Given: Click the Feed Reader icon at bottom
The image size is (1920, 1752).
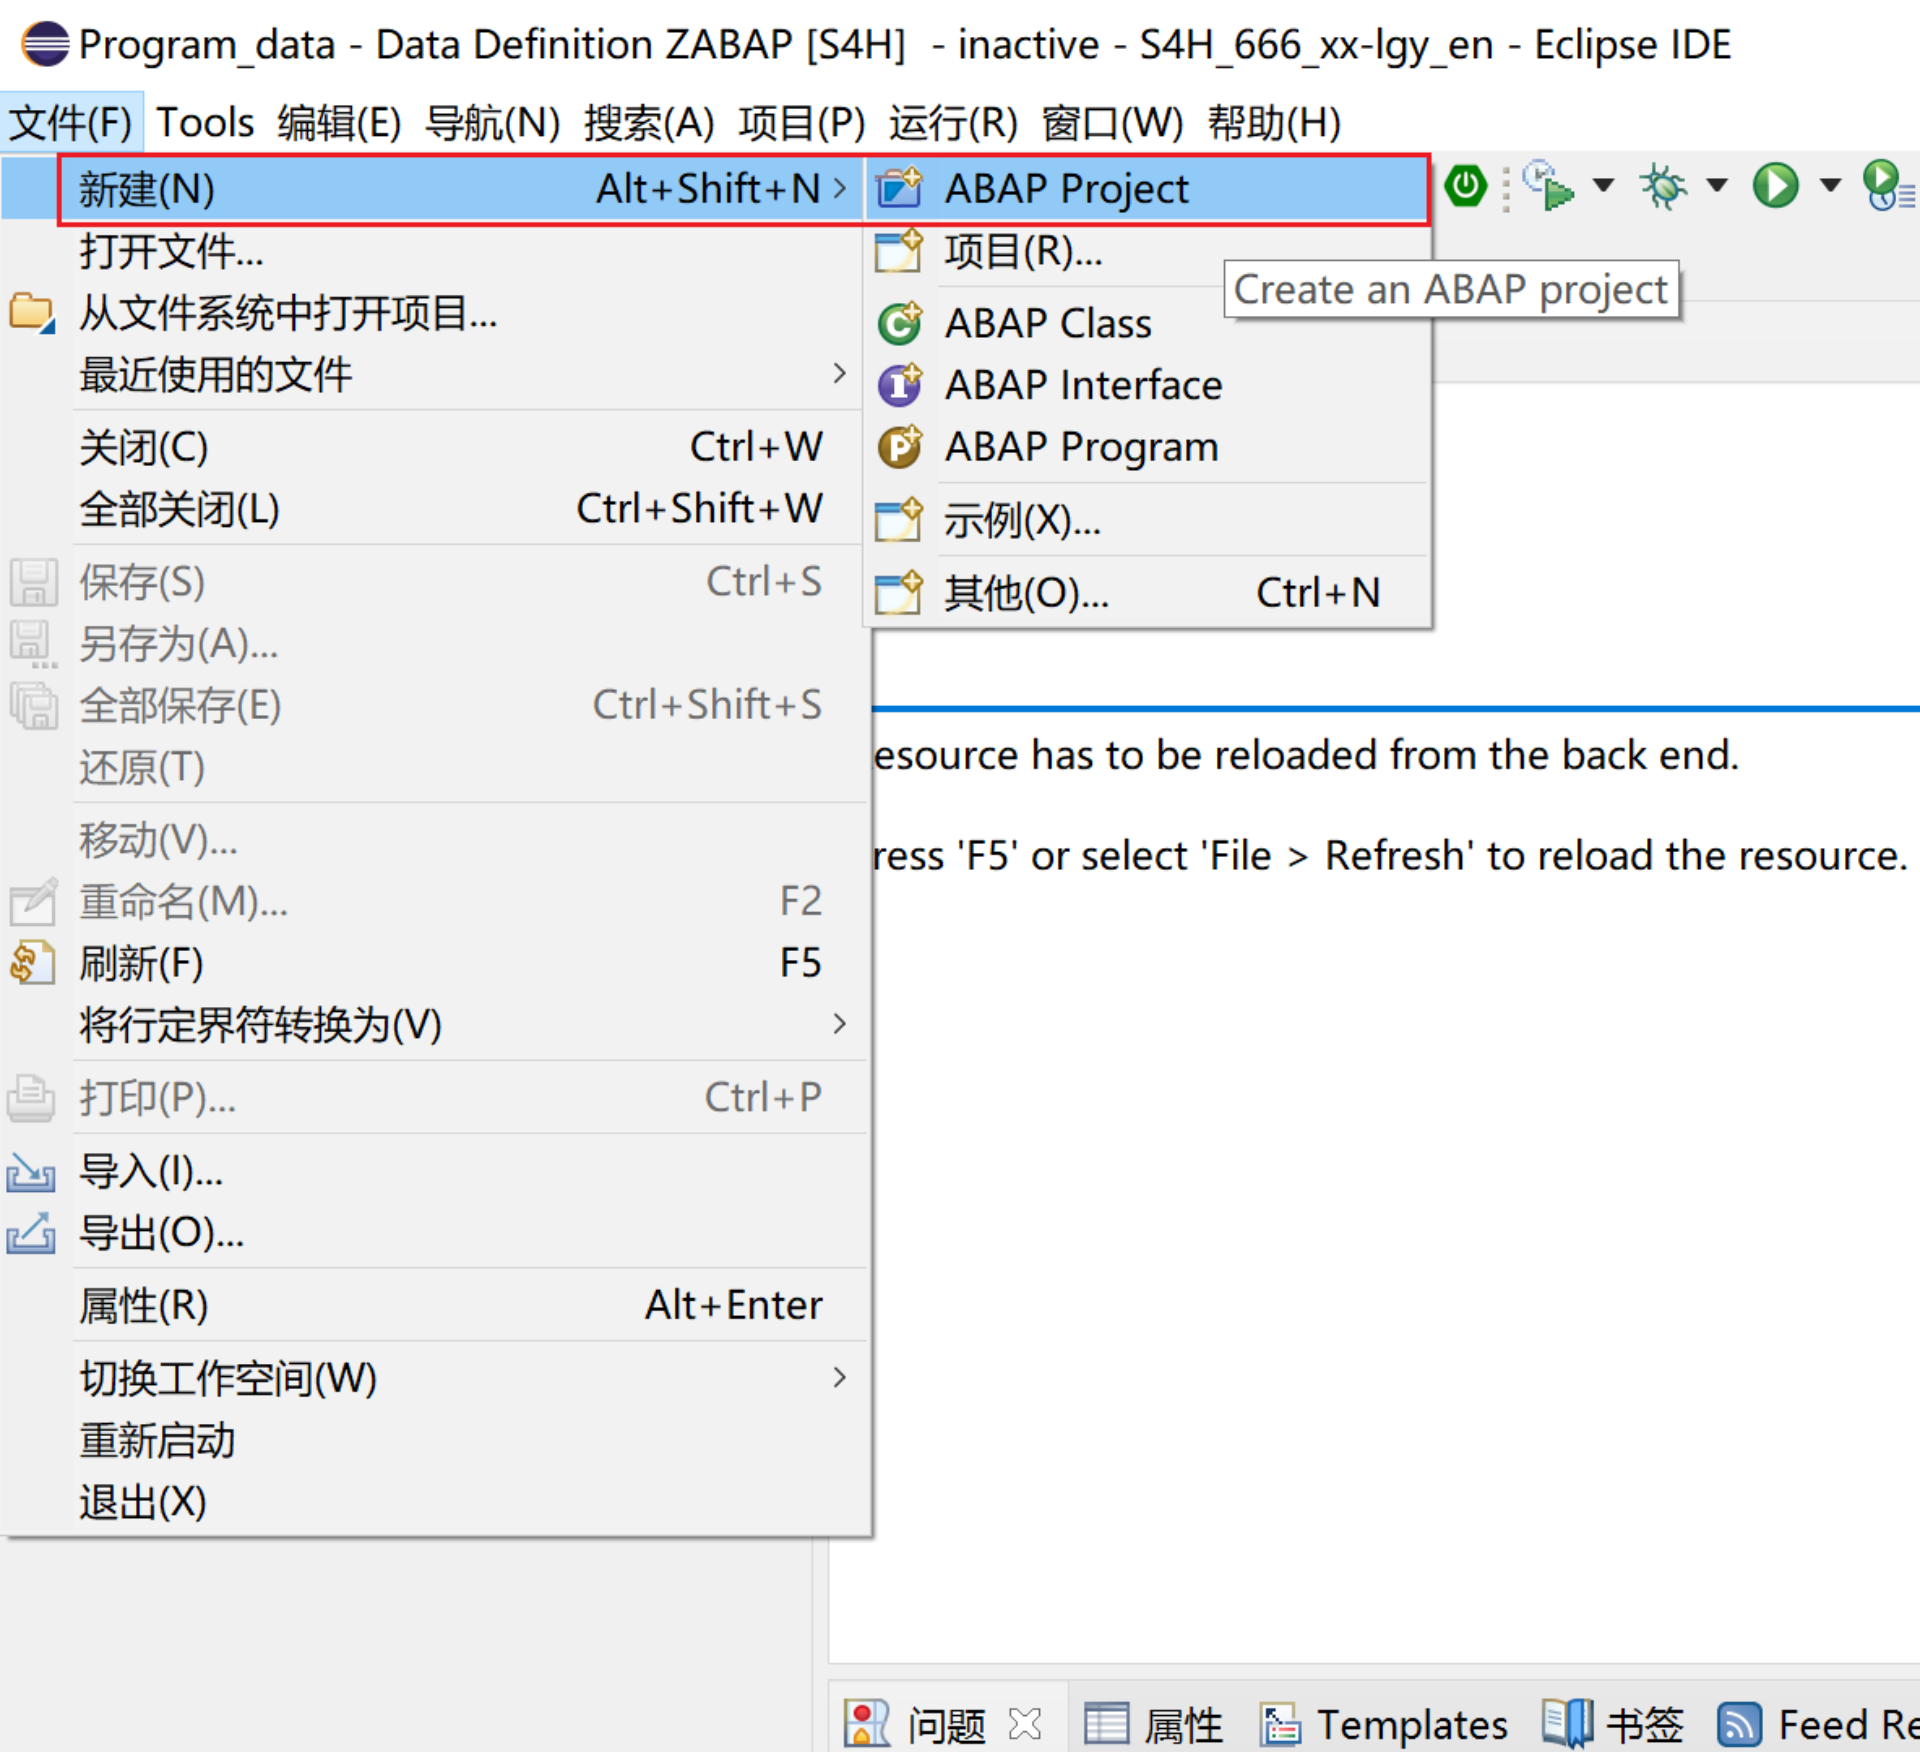Looking at the screenshot, I should coord(1739,1724).
